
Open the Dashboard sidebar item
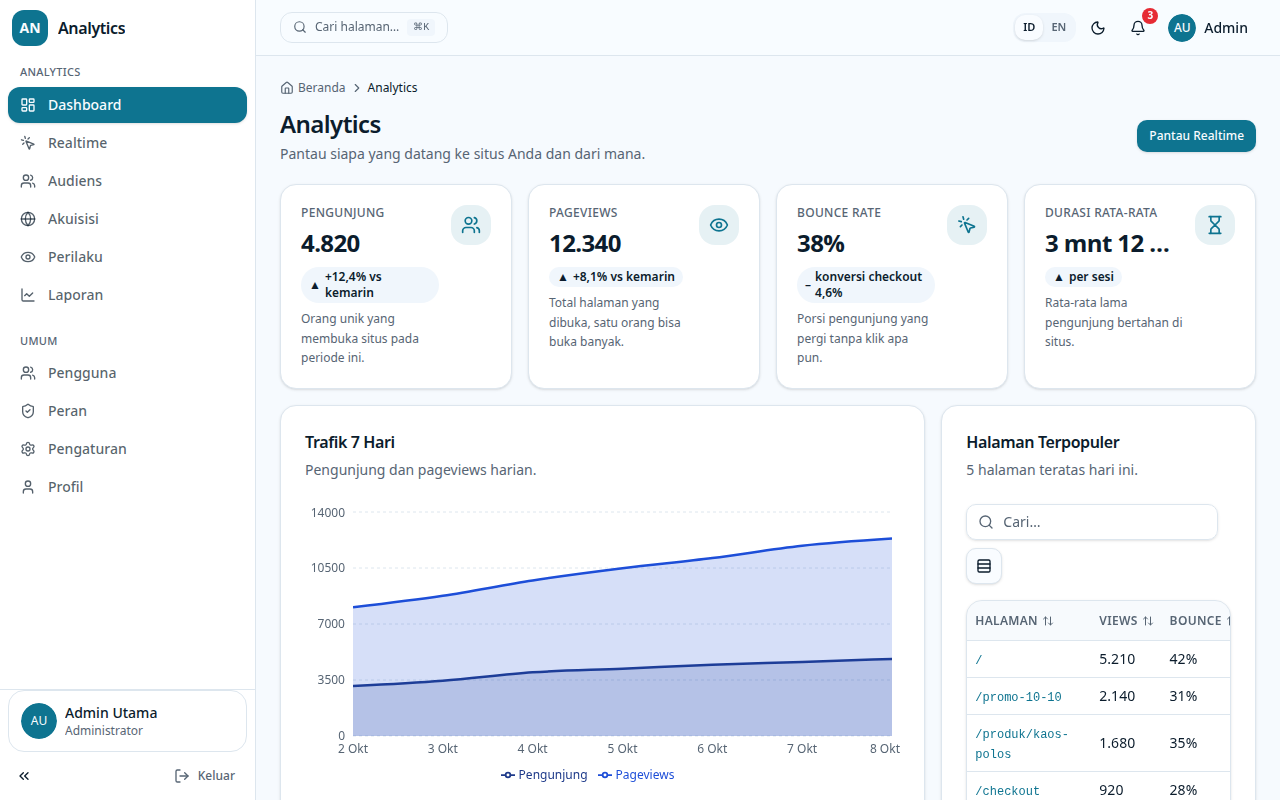pyautogui.click(x=127, y=105)
